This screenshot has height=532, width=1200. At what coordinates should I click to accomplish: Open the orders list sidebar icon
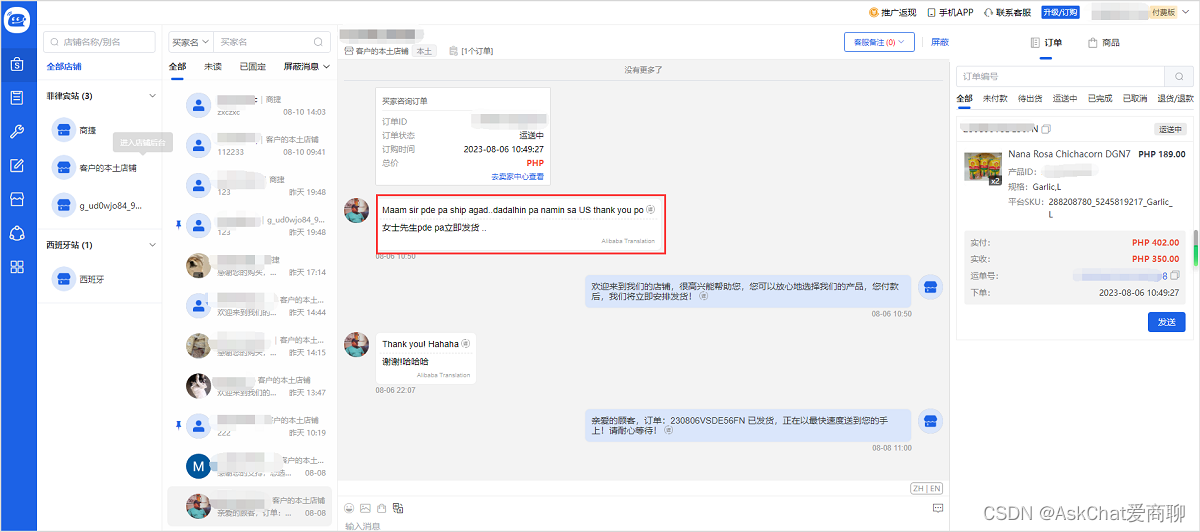pos(17,98)
